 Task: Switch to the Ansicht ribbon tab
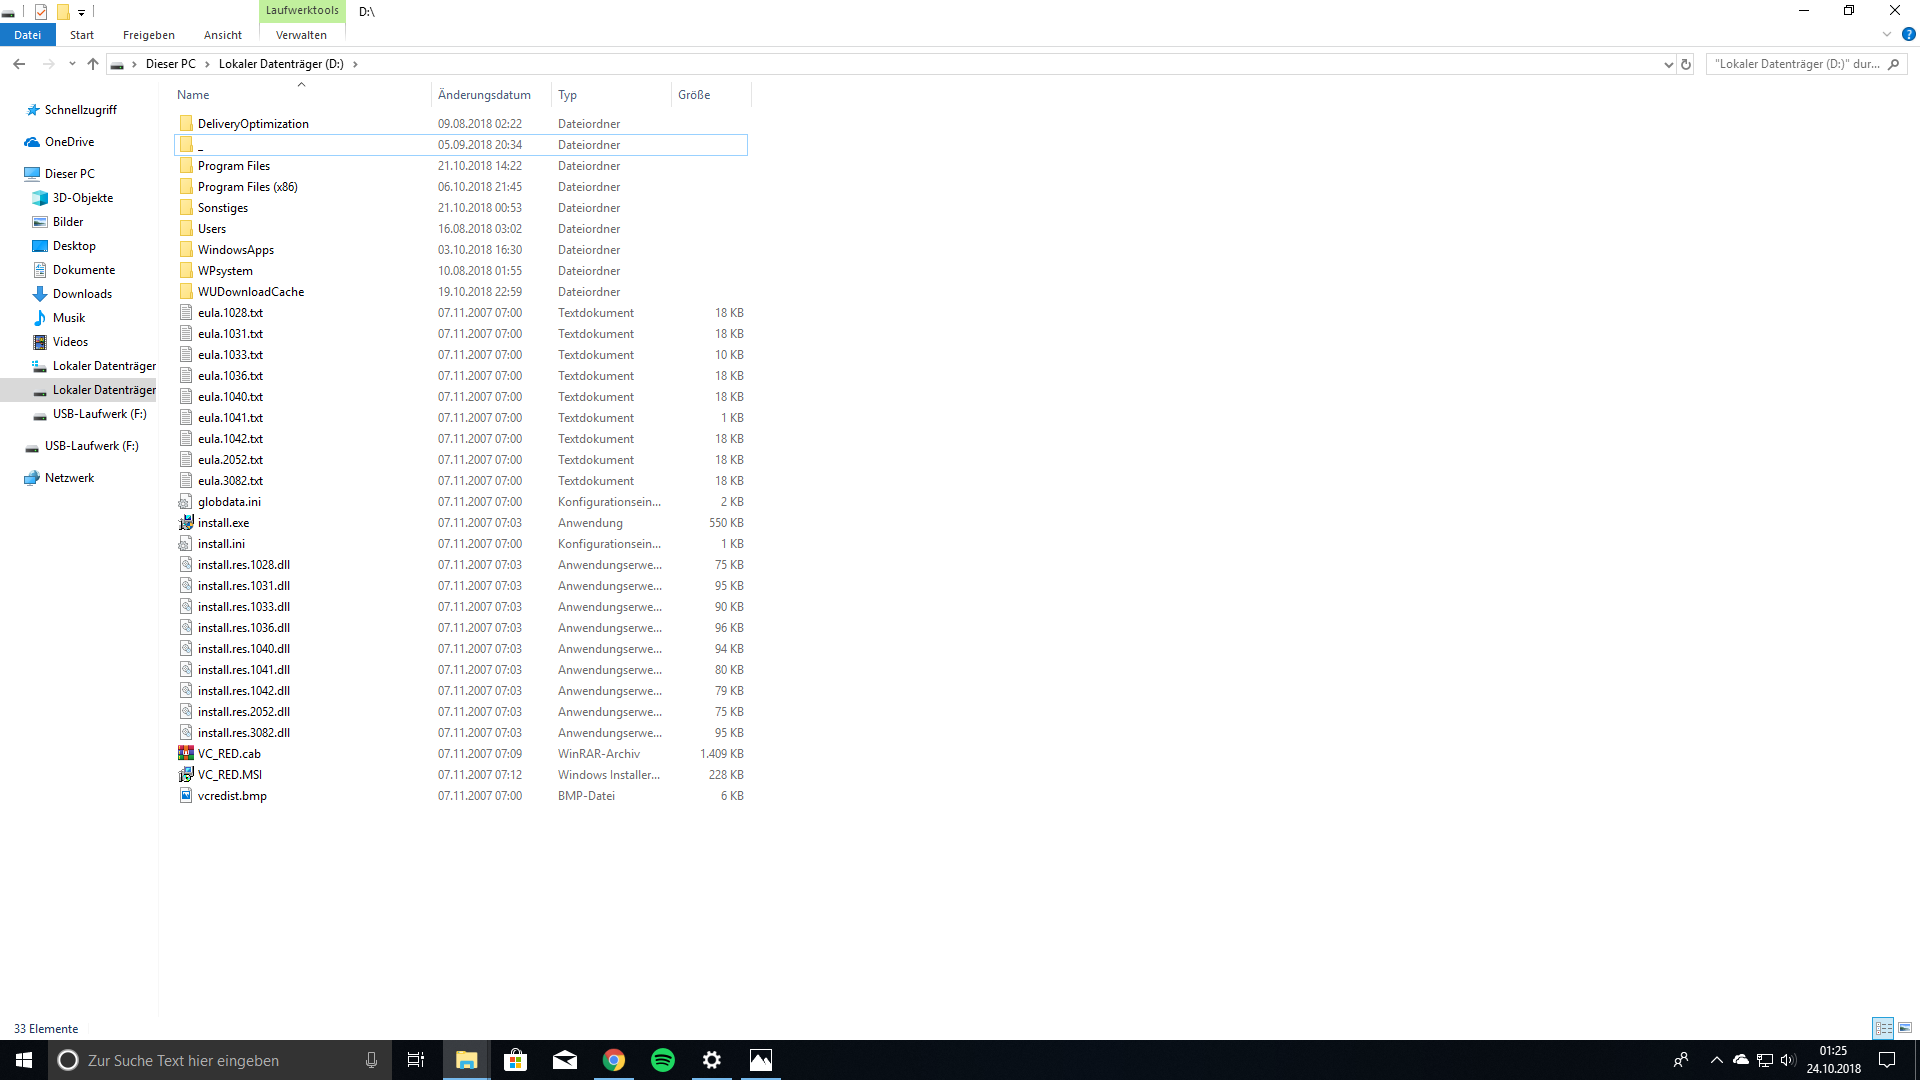[222, 35]
